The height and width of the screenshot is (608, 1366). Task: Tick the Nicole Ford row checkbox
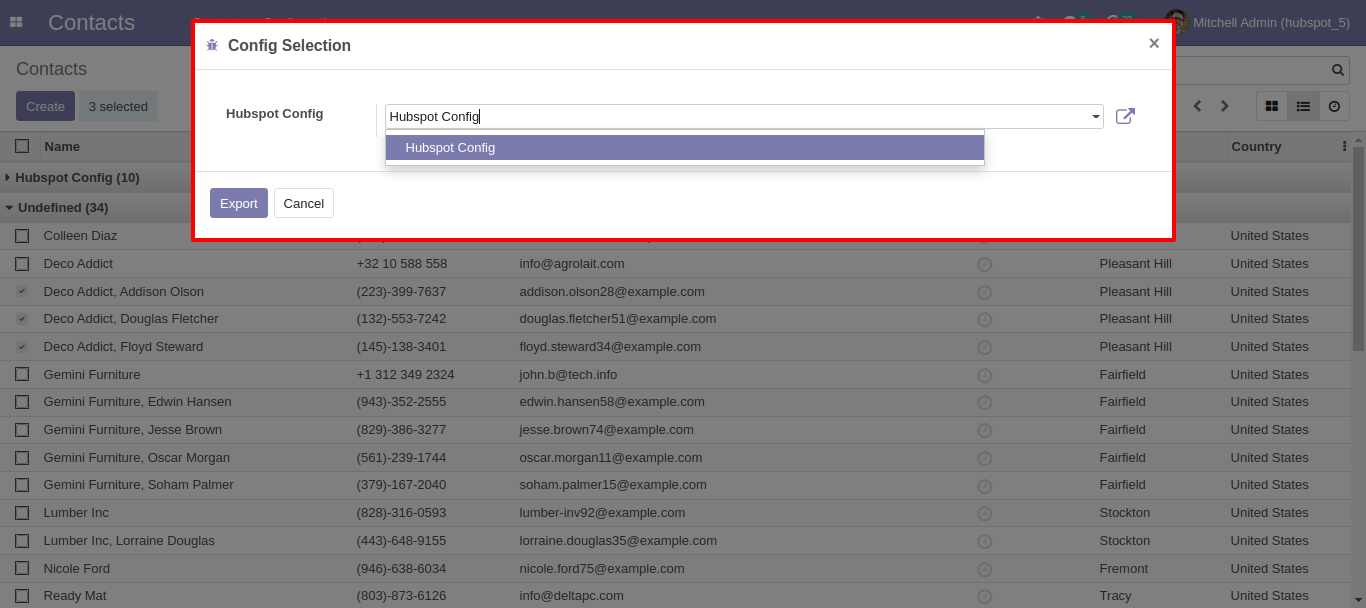coord(22,568)
